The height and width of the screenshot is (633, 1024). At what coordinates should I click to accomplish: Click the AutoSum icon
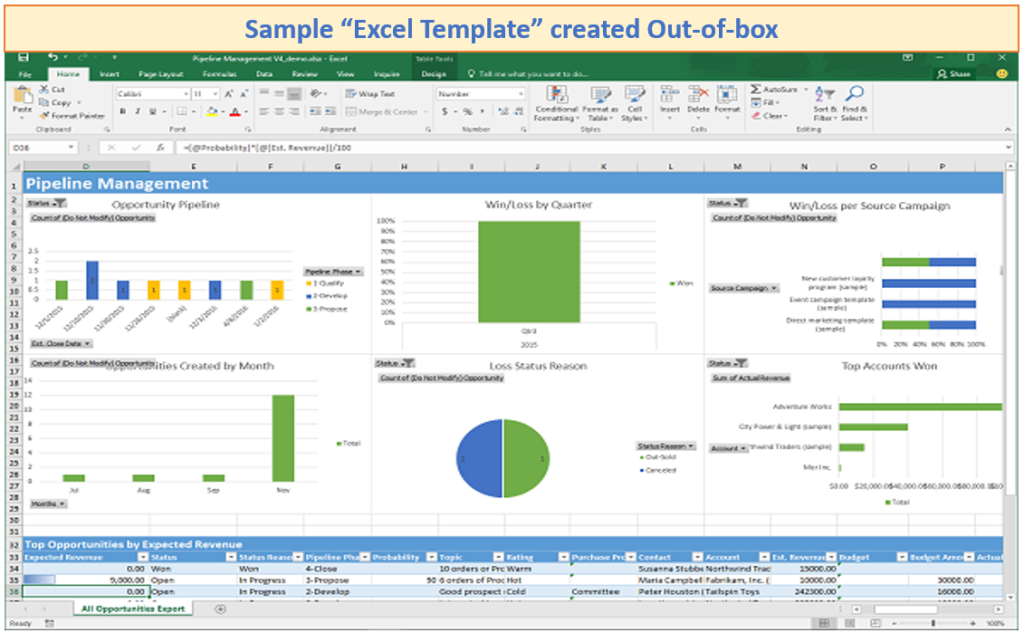click(757, 90)
